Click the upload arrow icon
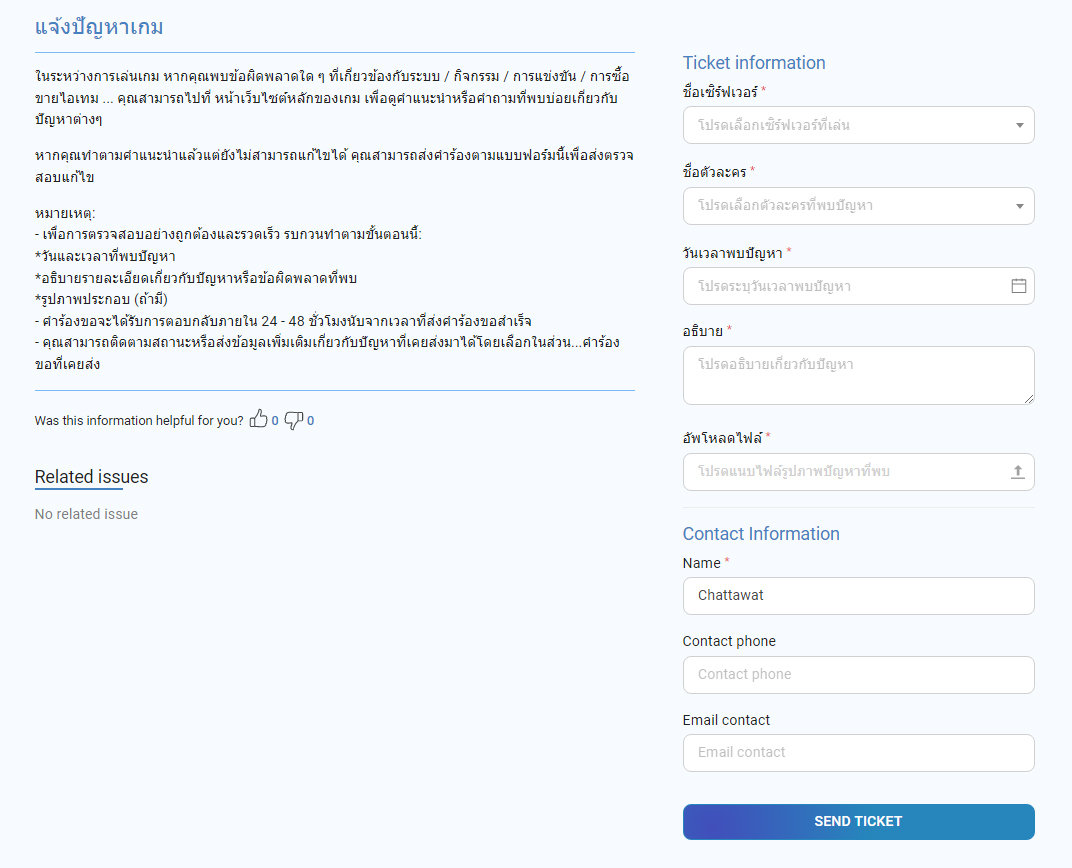This screenshot has width=1072, height=868. [1018, 472]
